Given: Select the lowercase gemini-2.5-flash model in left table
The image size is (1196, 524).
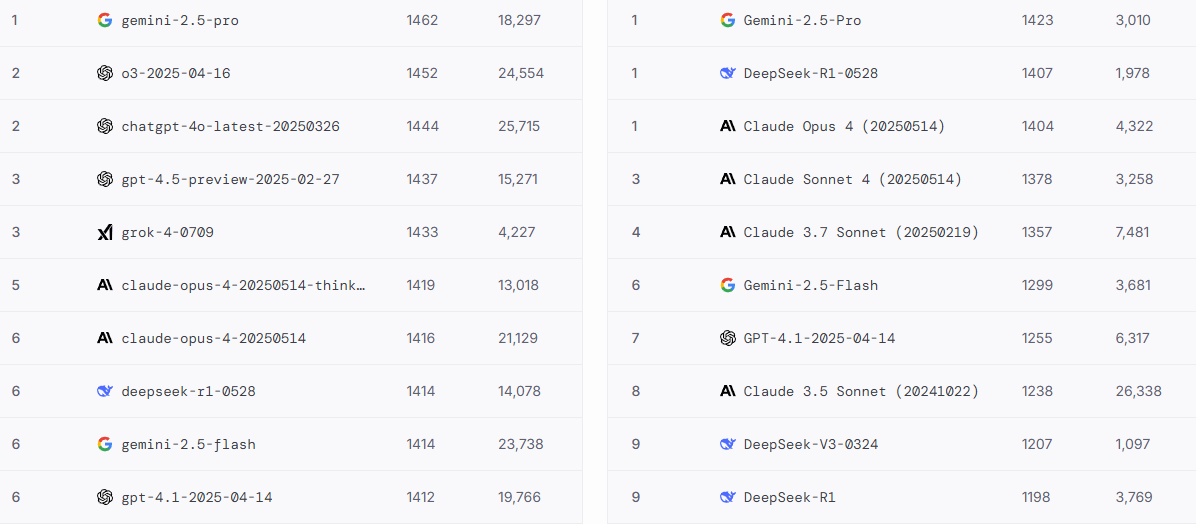Looking at the screenshot, I should 188,444.
